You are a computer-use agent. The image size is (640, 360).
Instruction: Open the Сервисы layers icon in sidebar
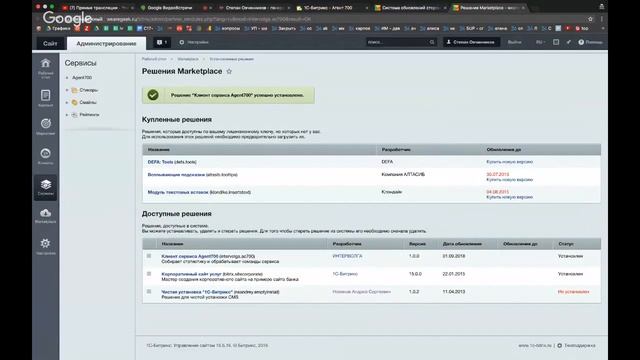pos(45,184)
